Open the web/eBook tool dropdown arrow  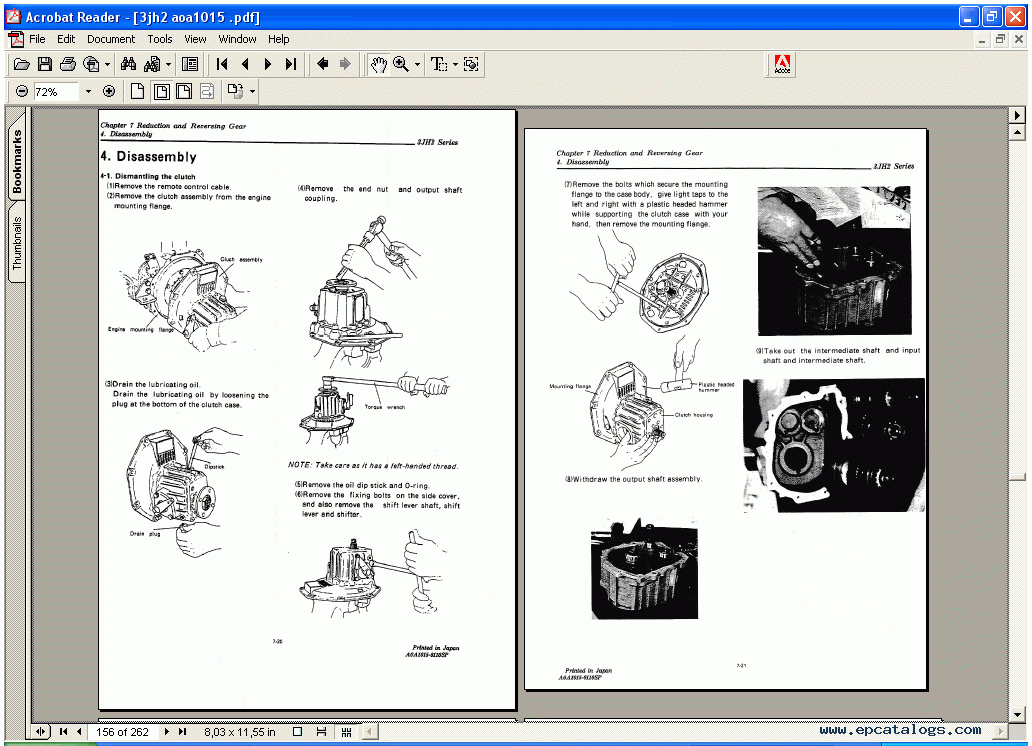[x=107, y=65]
